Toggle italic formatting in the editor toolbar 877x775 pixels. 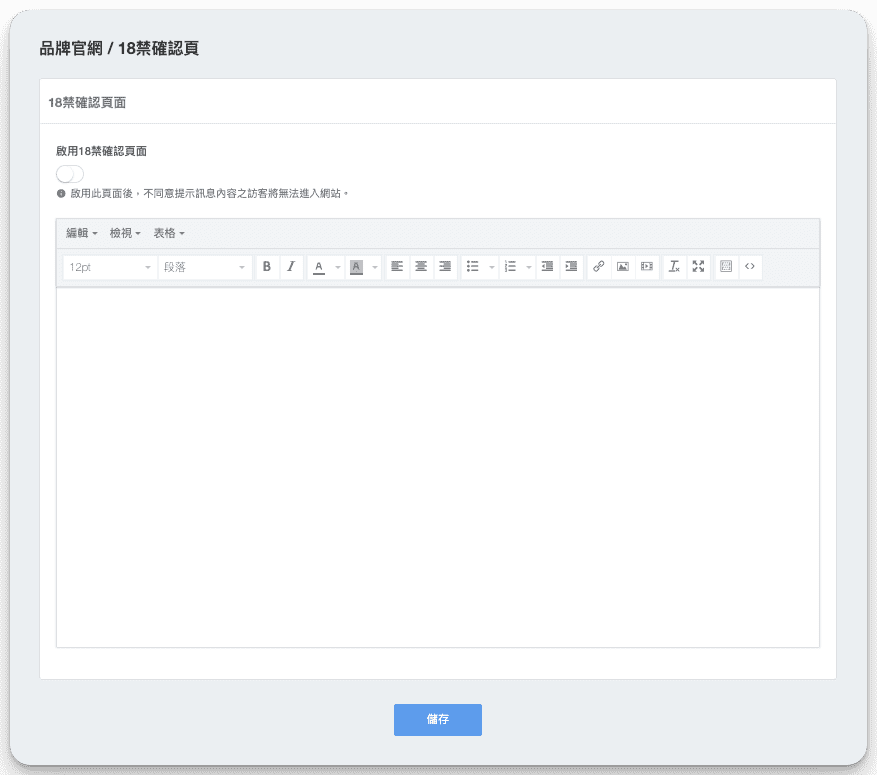pyautogui.click(x=291, y=267)
